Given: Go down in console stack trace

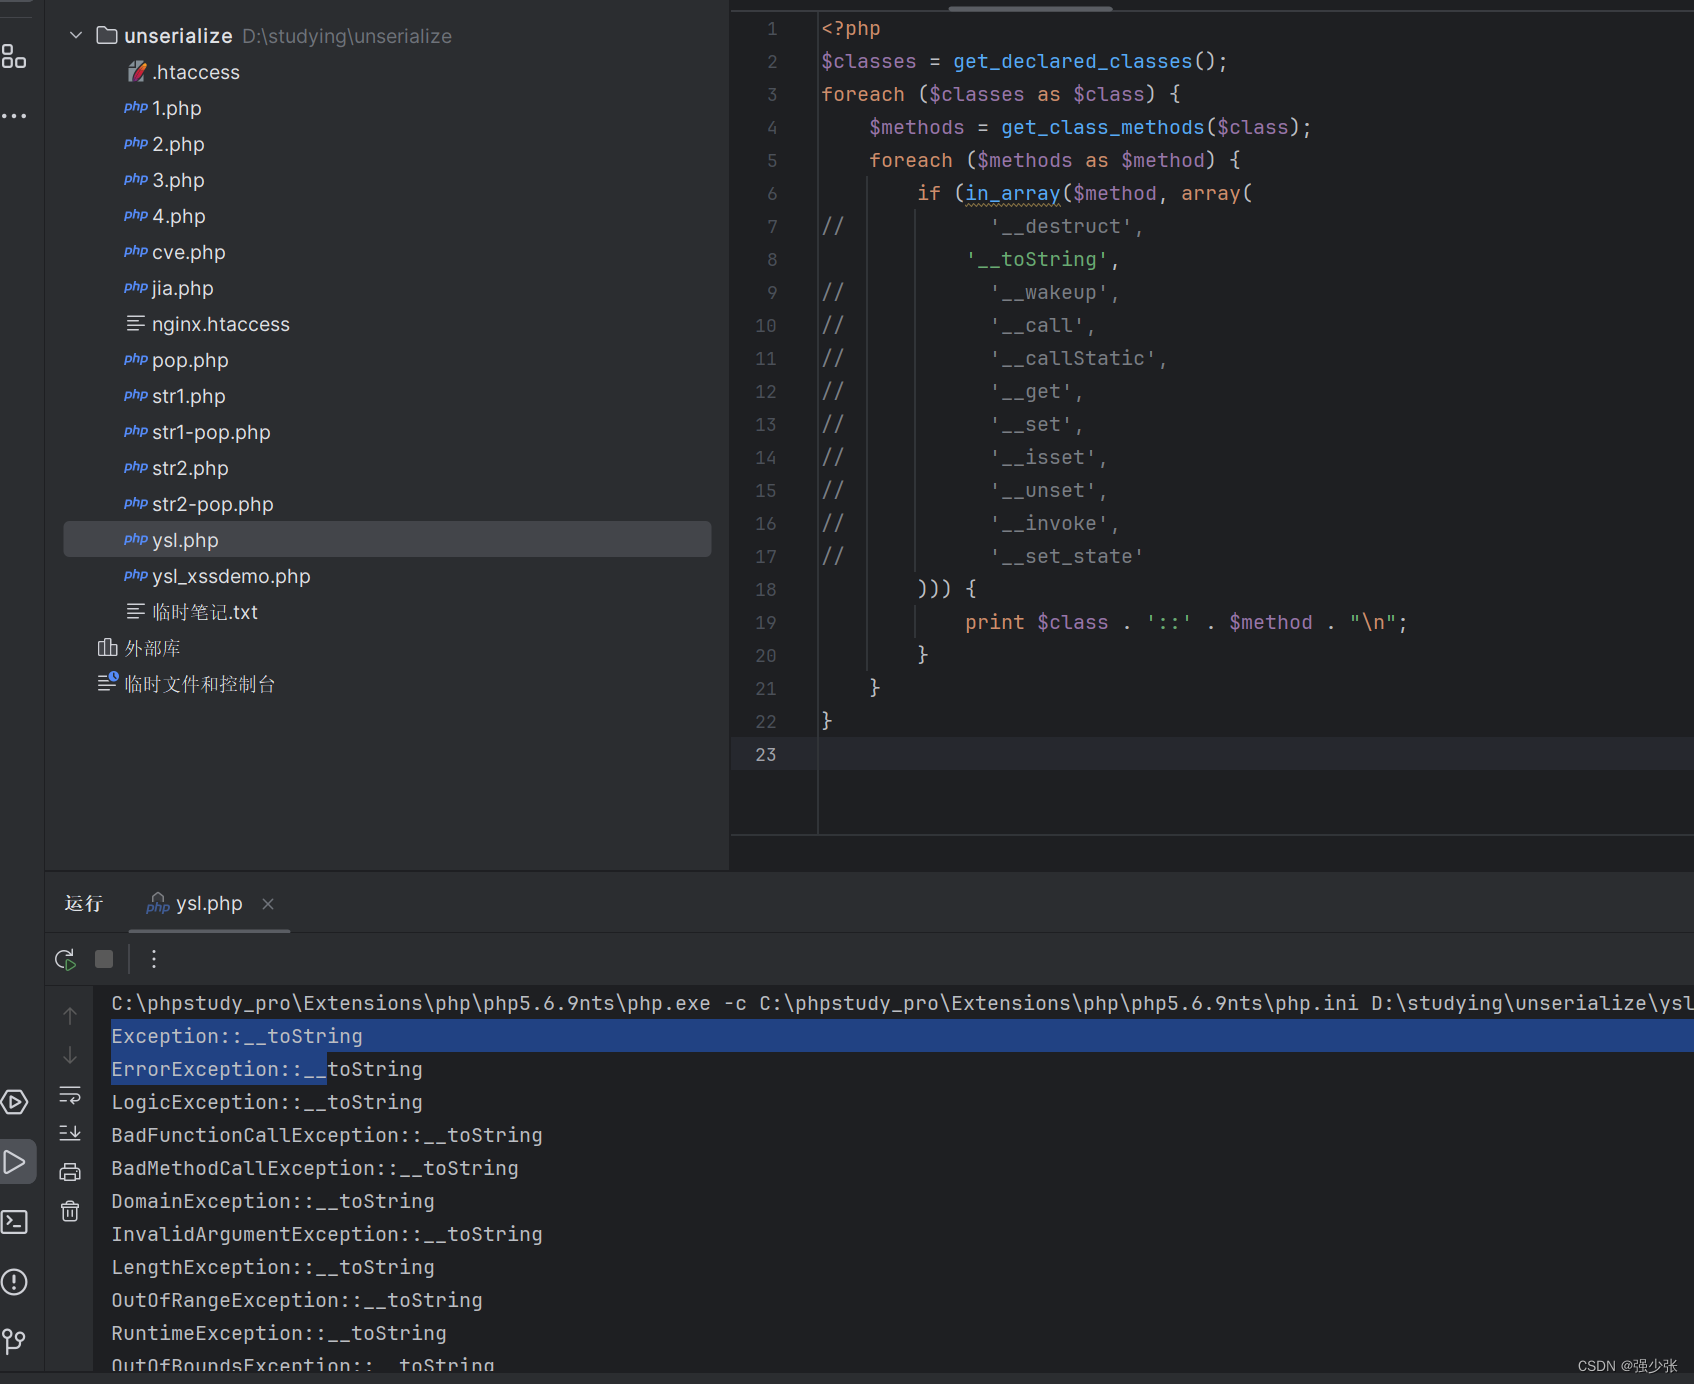Looking at the screenshot, I should coord(70,1055).
